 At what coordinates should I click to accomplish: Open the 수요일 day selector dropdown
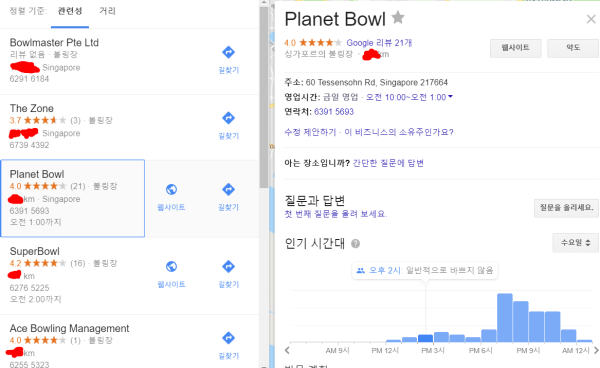point(576,243)
